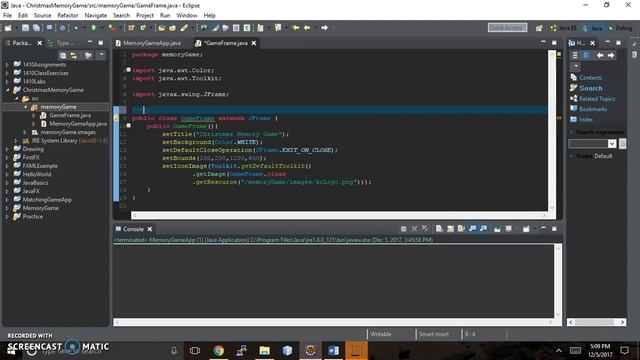Click Remove All Terminated Launches icon

coord(425,229)
